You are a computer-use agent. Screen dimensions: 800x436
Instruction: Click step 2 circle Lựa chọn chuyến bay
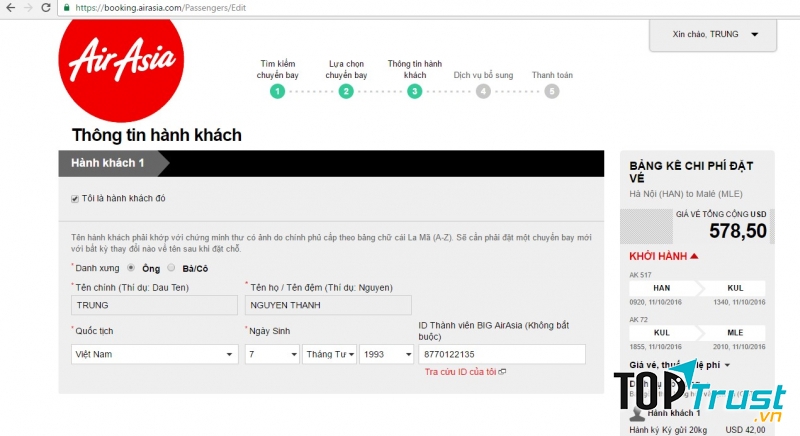click(x=346, y=92)
